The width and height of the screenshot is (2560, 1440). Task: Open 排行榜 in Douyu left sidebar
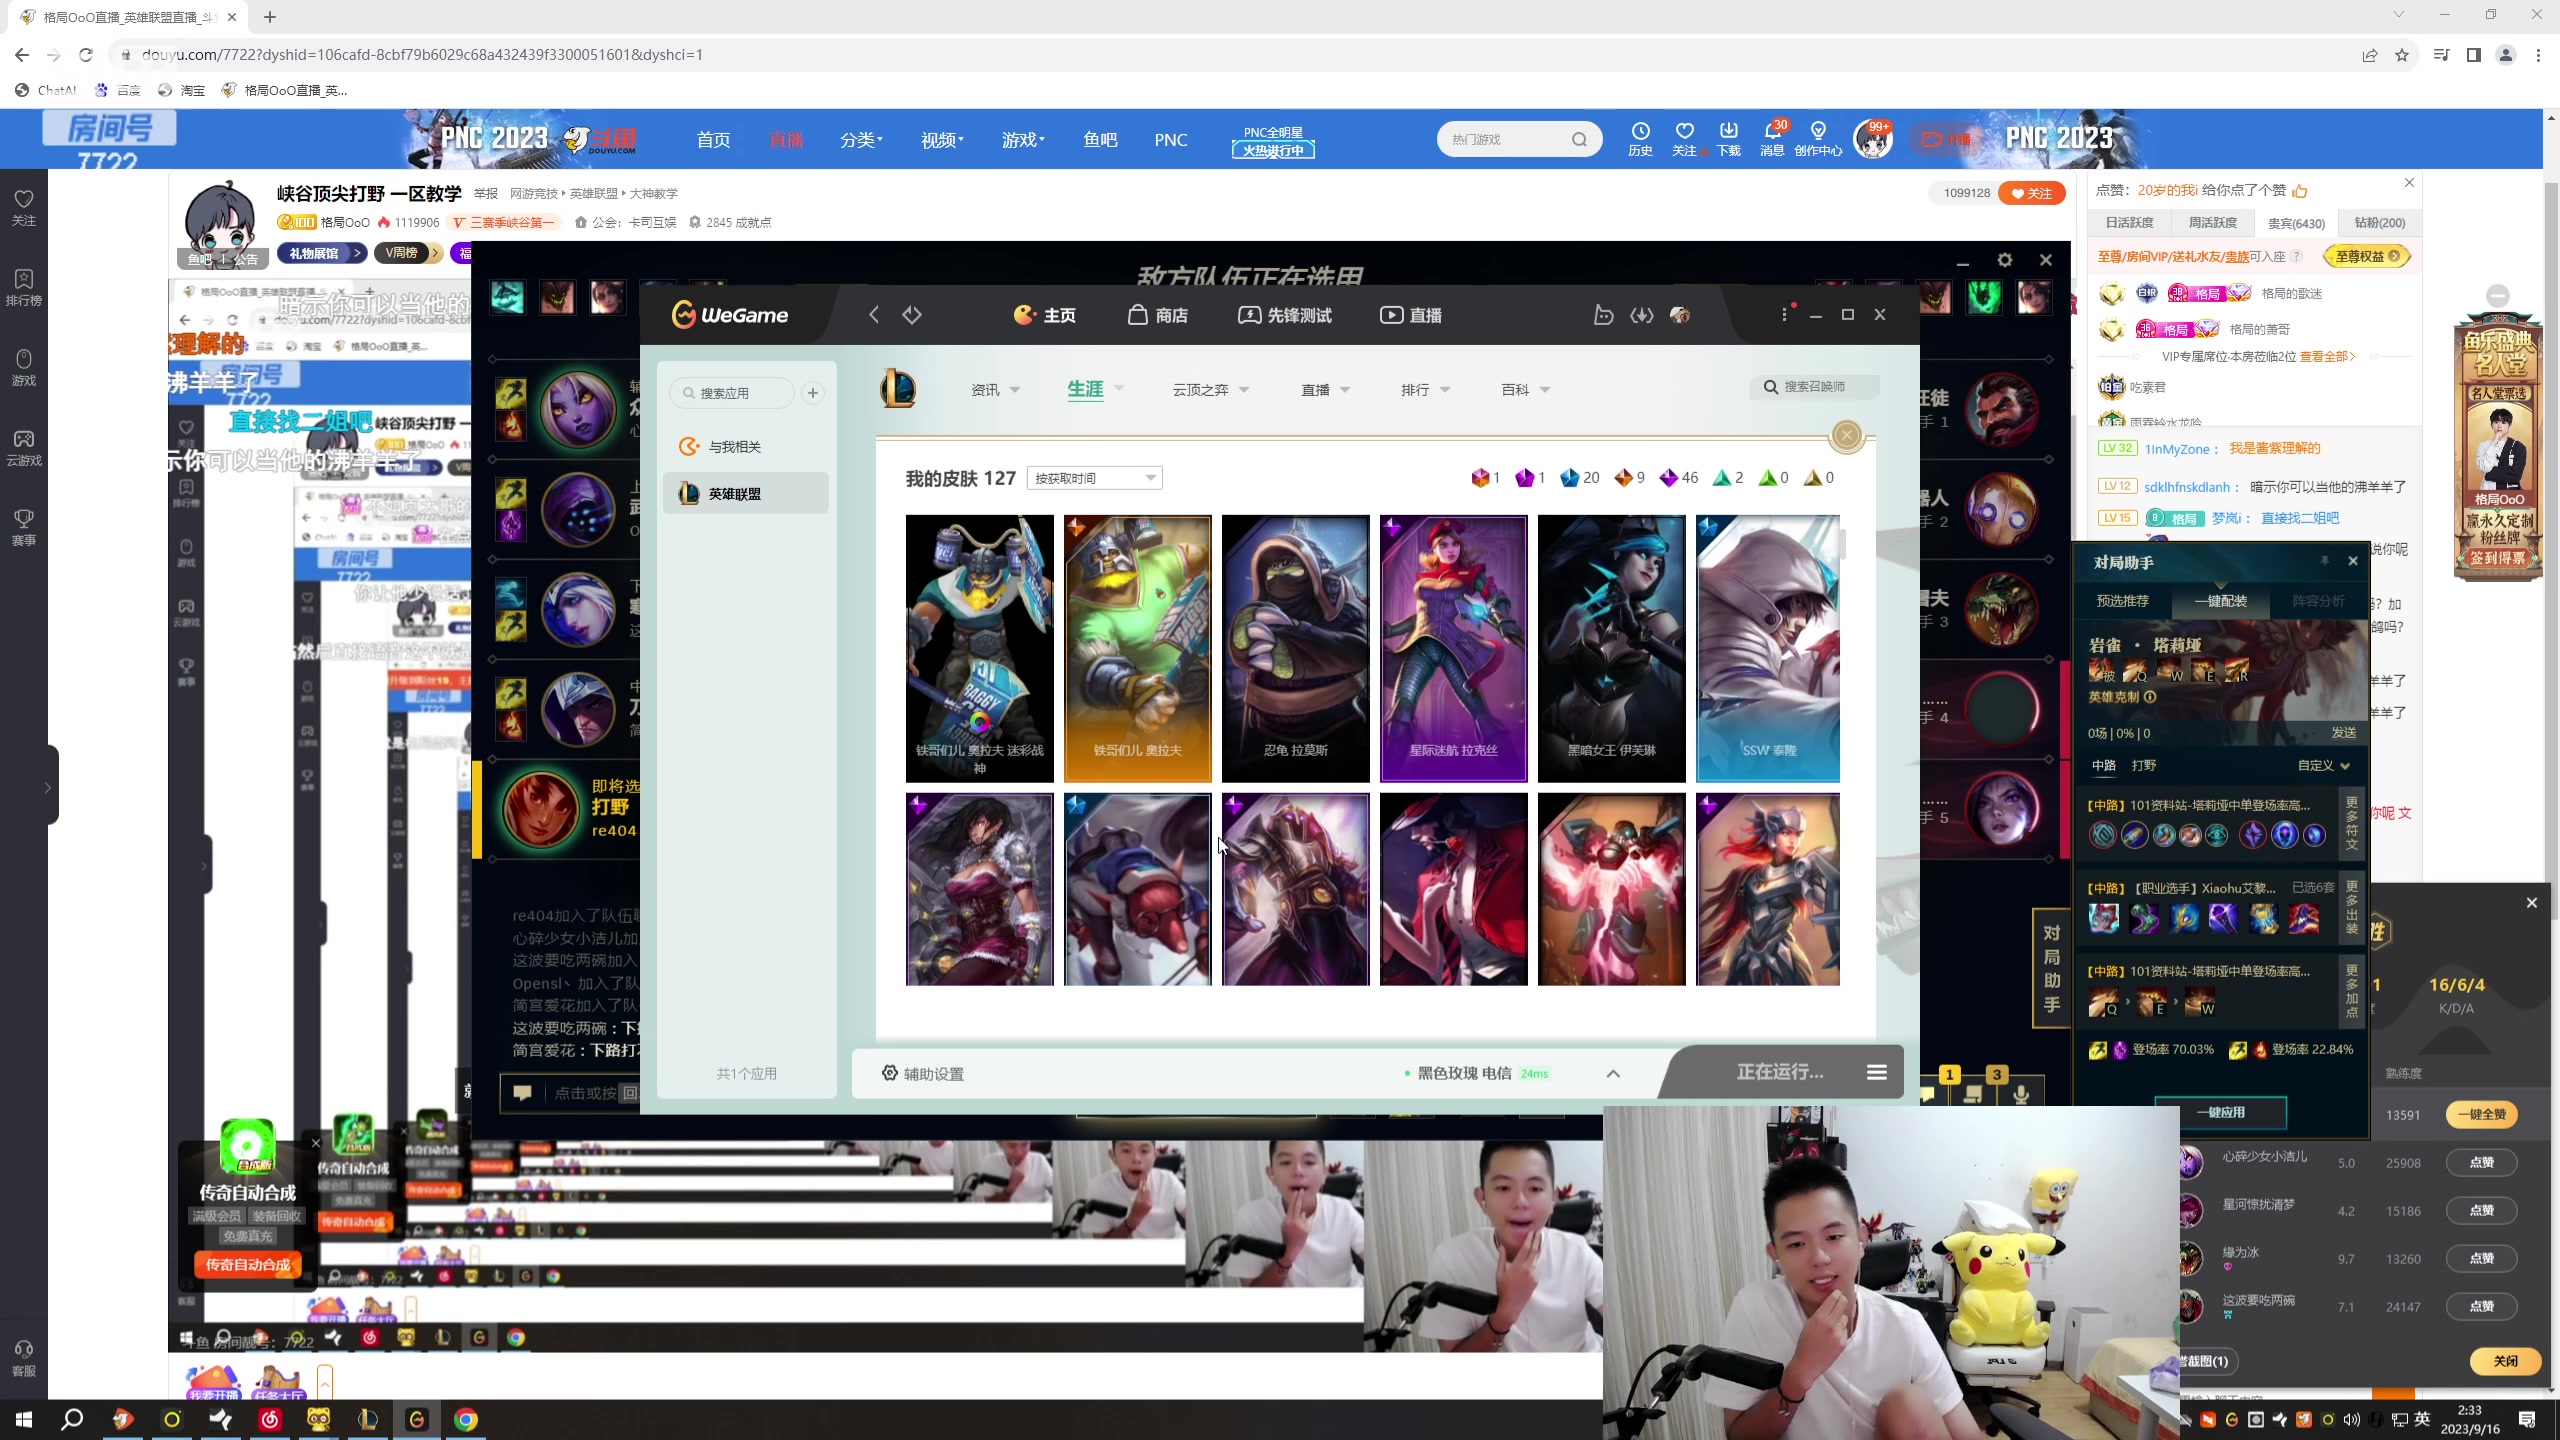point(24,287)
